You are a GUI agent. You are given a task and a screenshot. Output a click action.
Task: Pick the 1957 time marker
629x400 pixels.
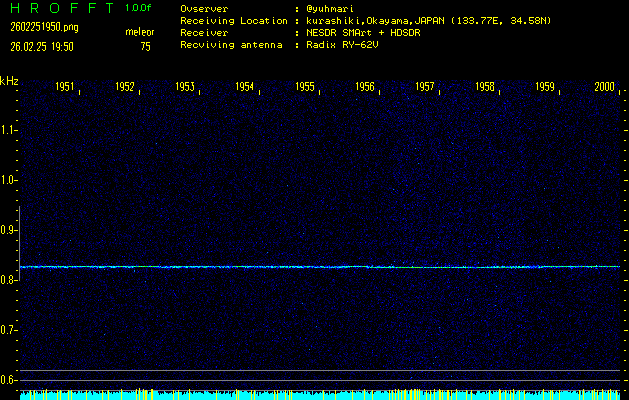pyautogui.click(x=425, y=88)
